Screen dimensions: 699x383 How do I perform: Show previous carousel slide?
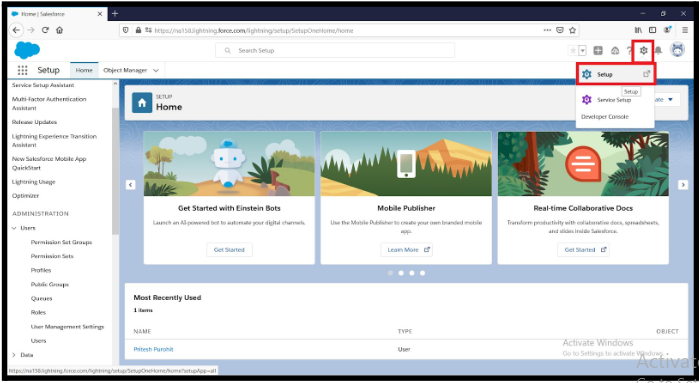point(131,185)
